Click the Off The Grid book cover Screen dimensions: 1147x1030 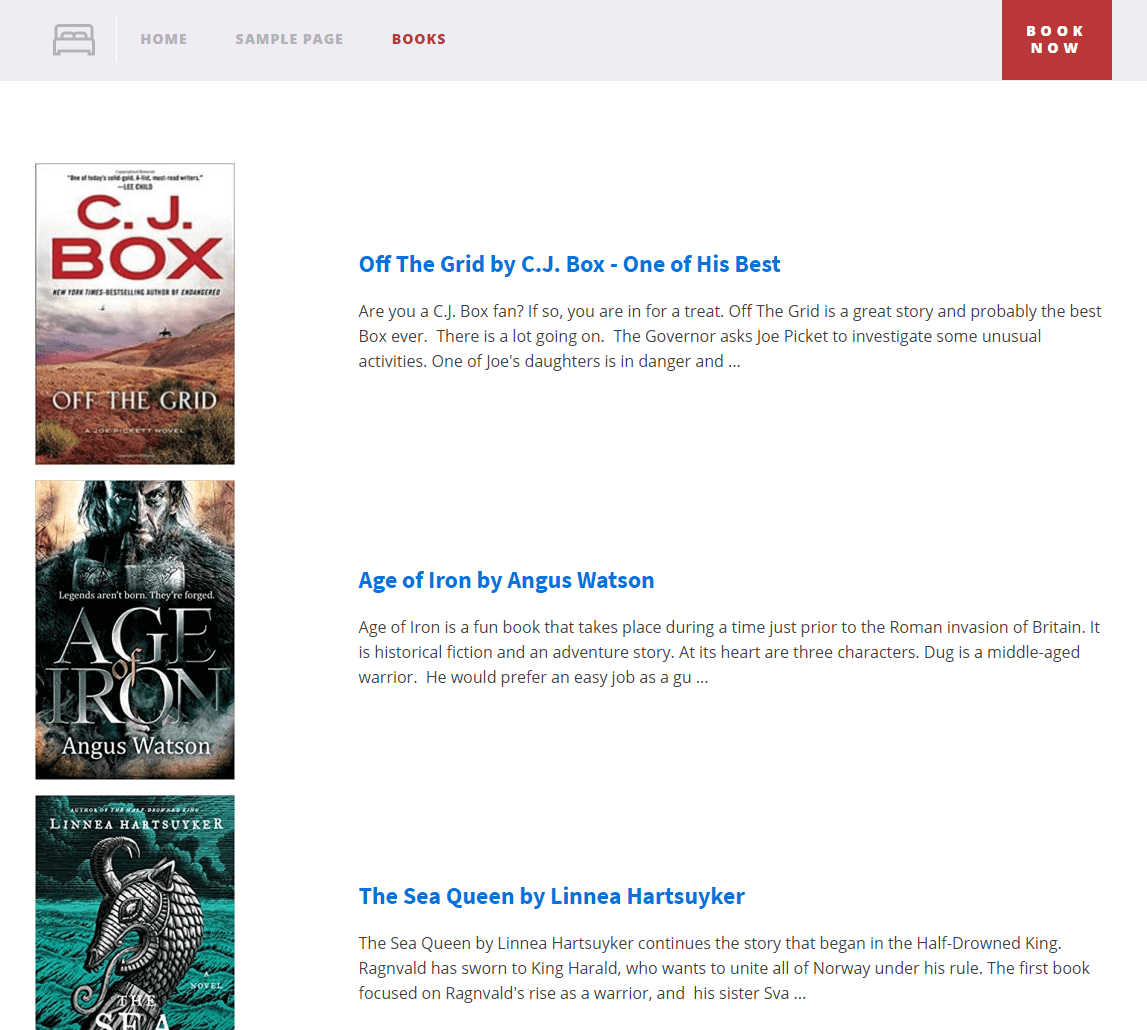point(134,313)
